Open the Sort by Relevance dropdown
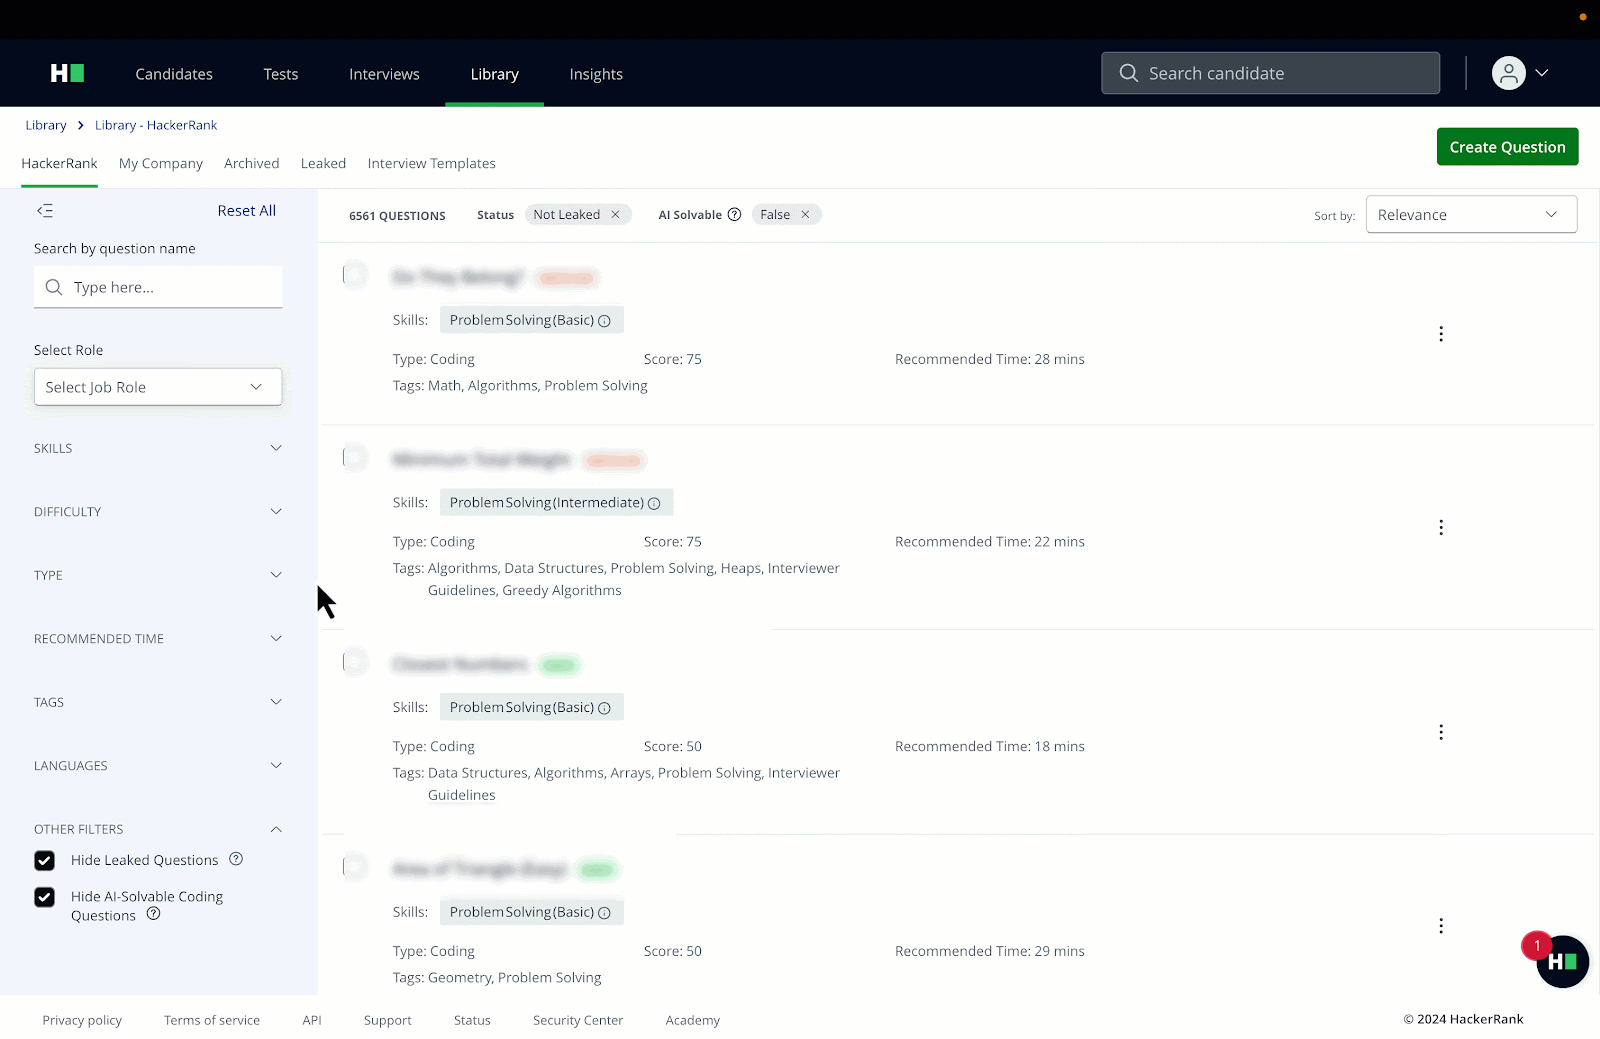 (1471, 214)
